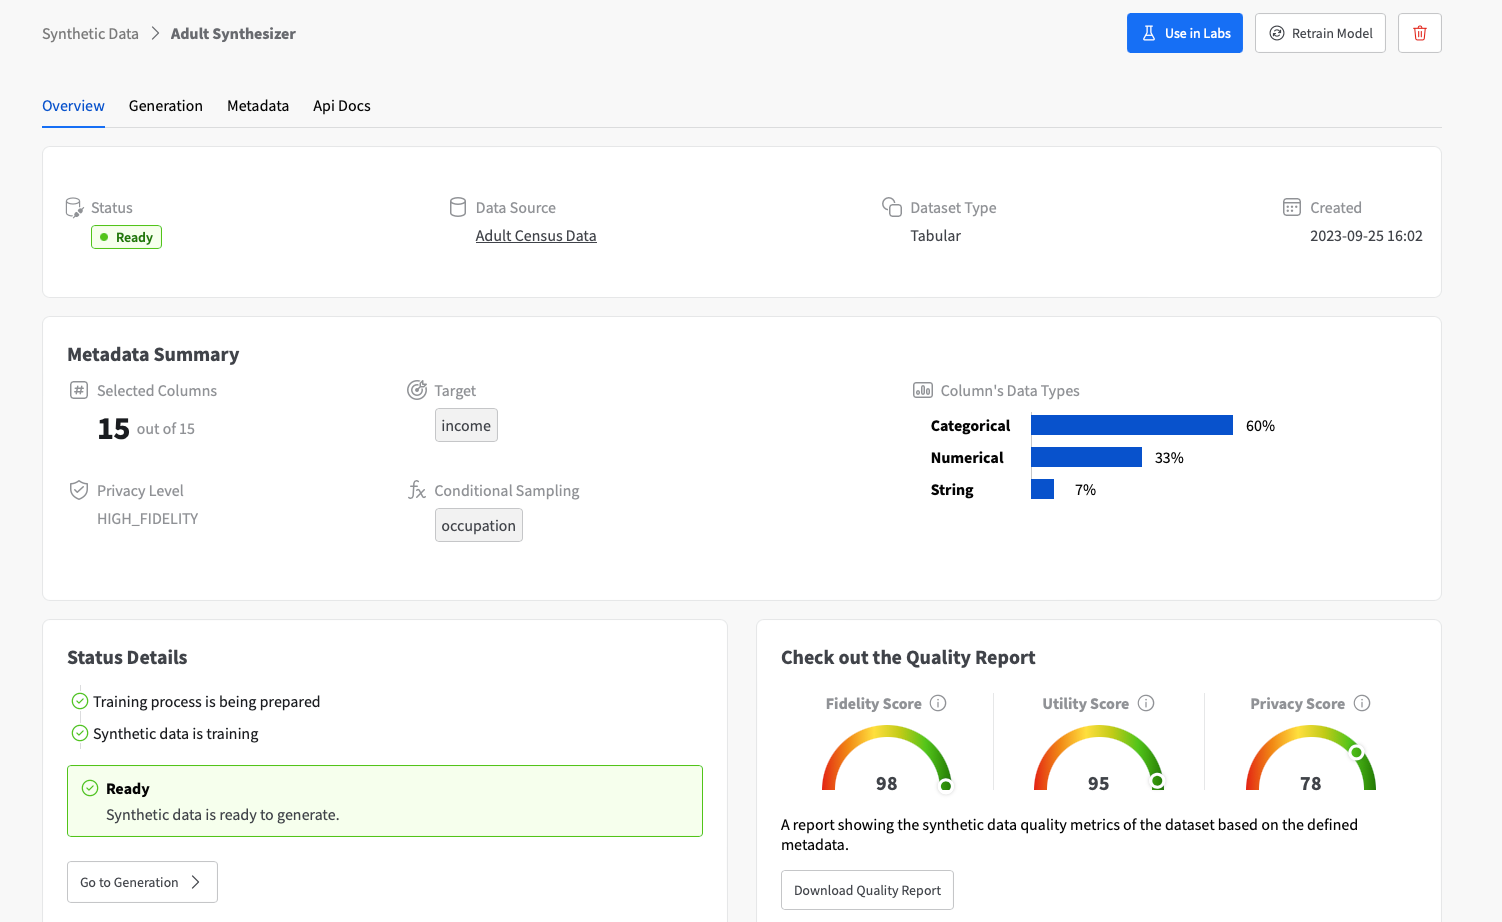Click the breadcrumb chevron separator
1502x922 pixels.
(x=155, y=33)
